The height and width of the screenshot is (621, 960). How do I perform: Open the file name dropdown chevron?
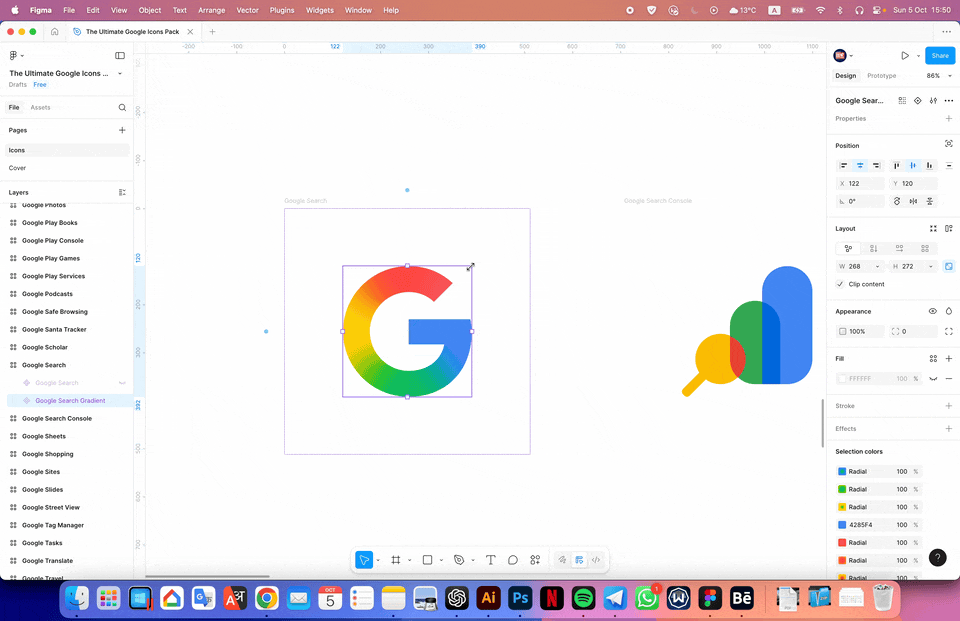point(120,73)
